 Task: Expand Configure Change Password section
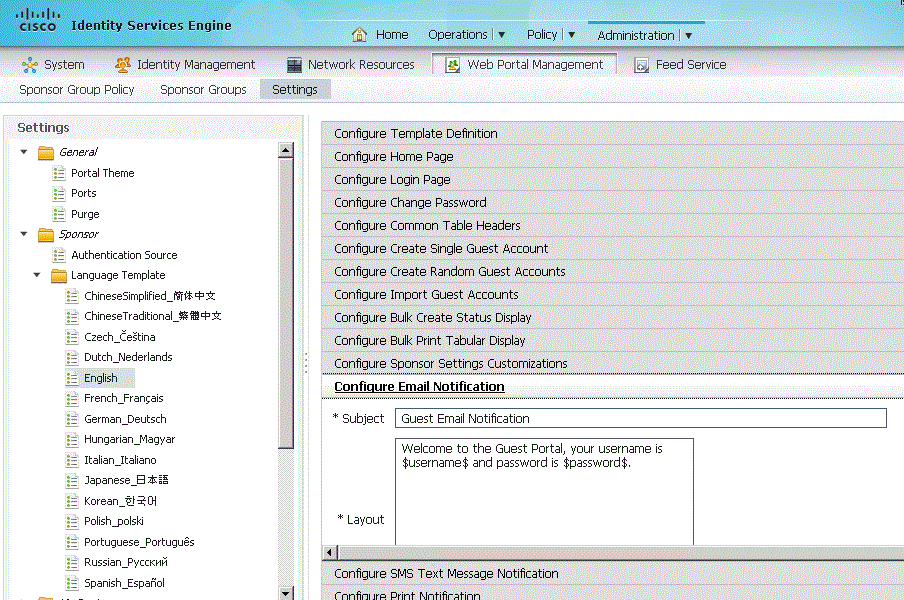click(612, 203)
